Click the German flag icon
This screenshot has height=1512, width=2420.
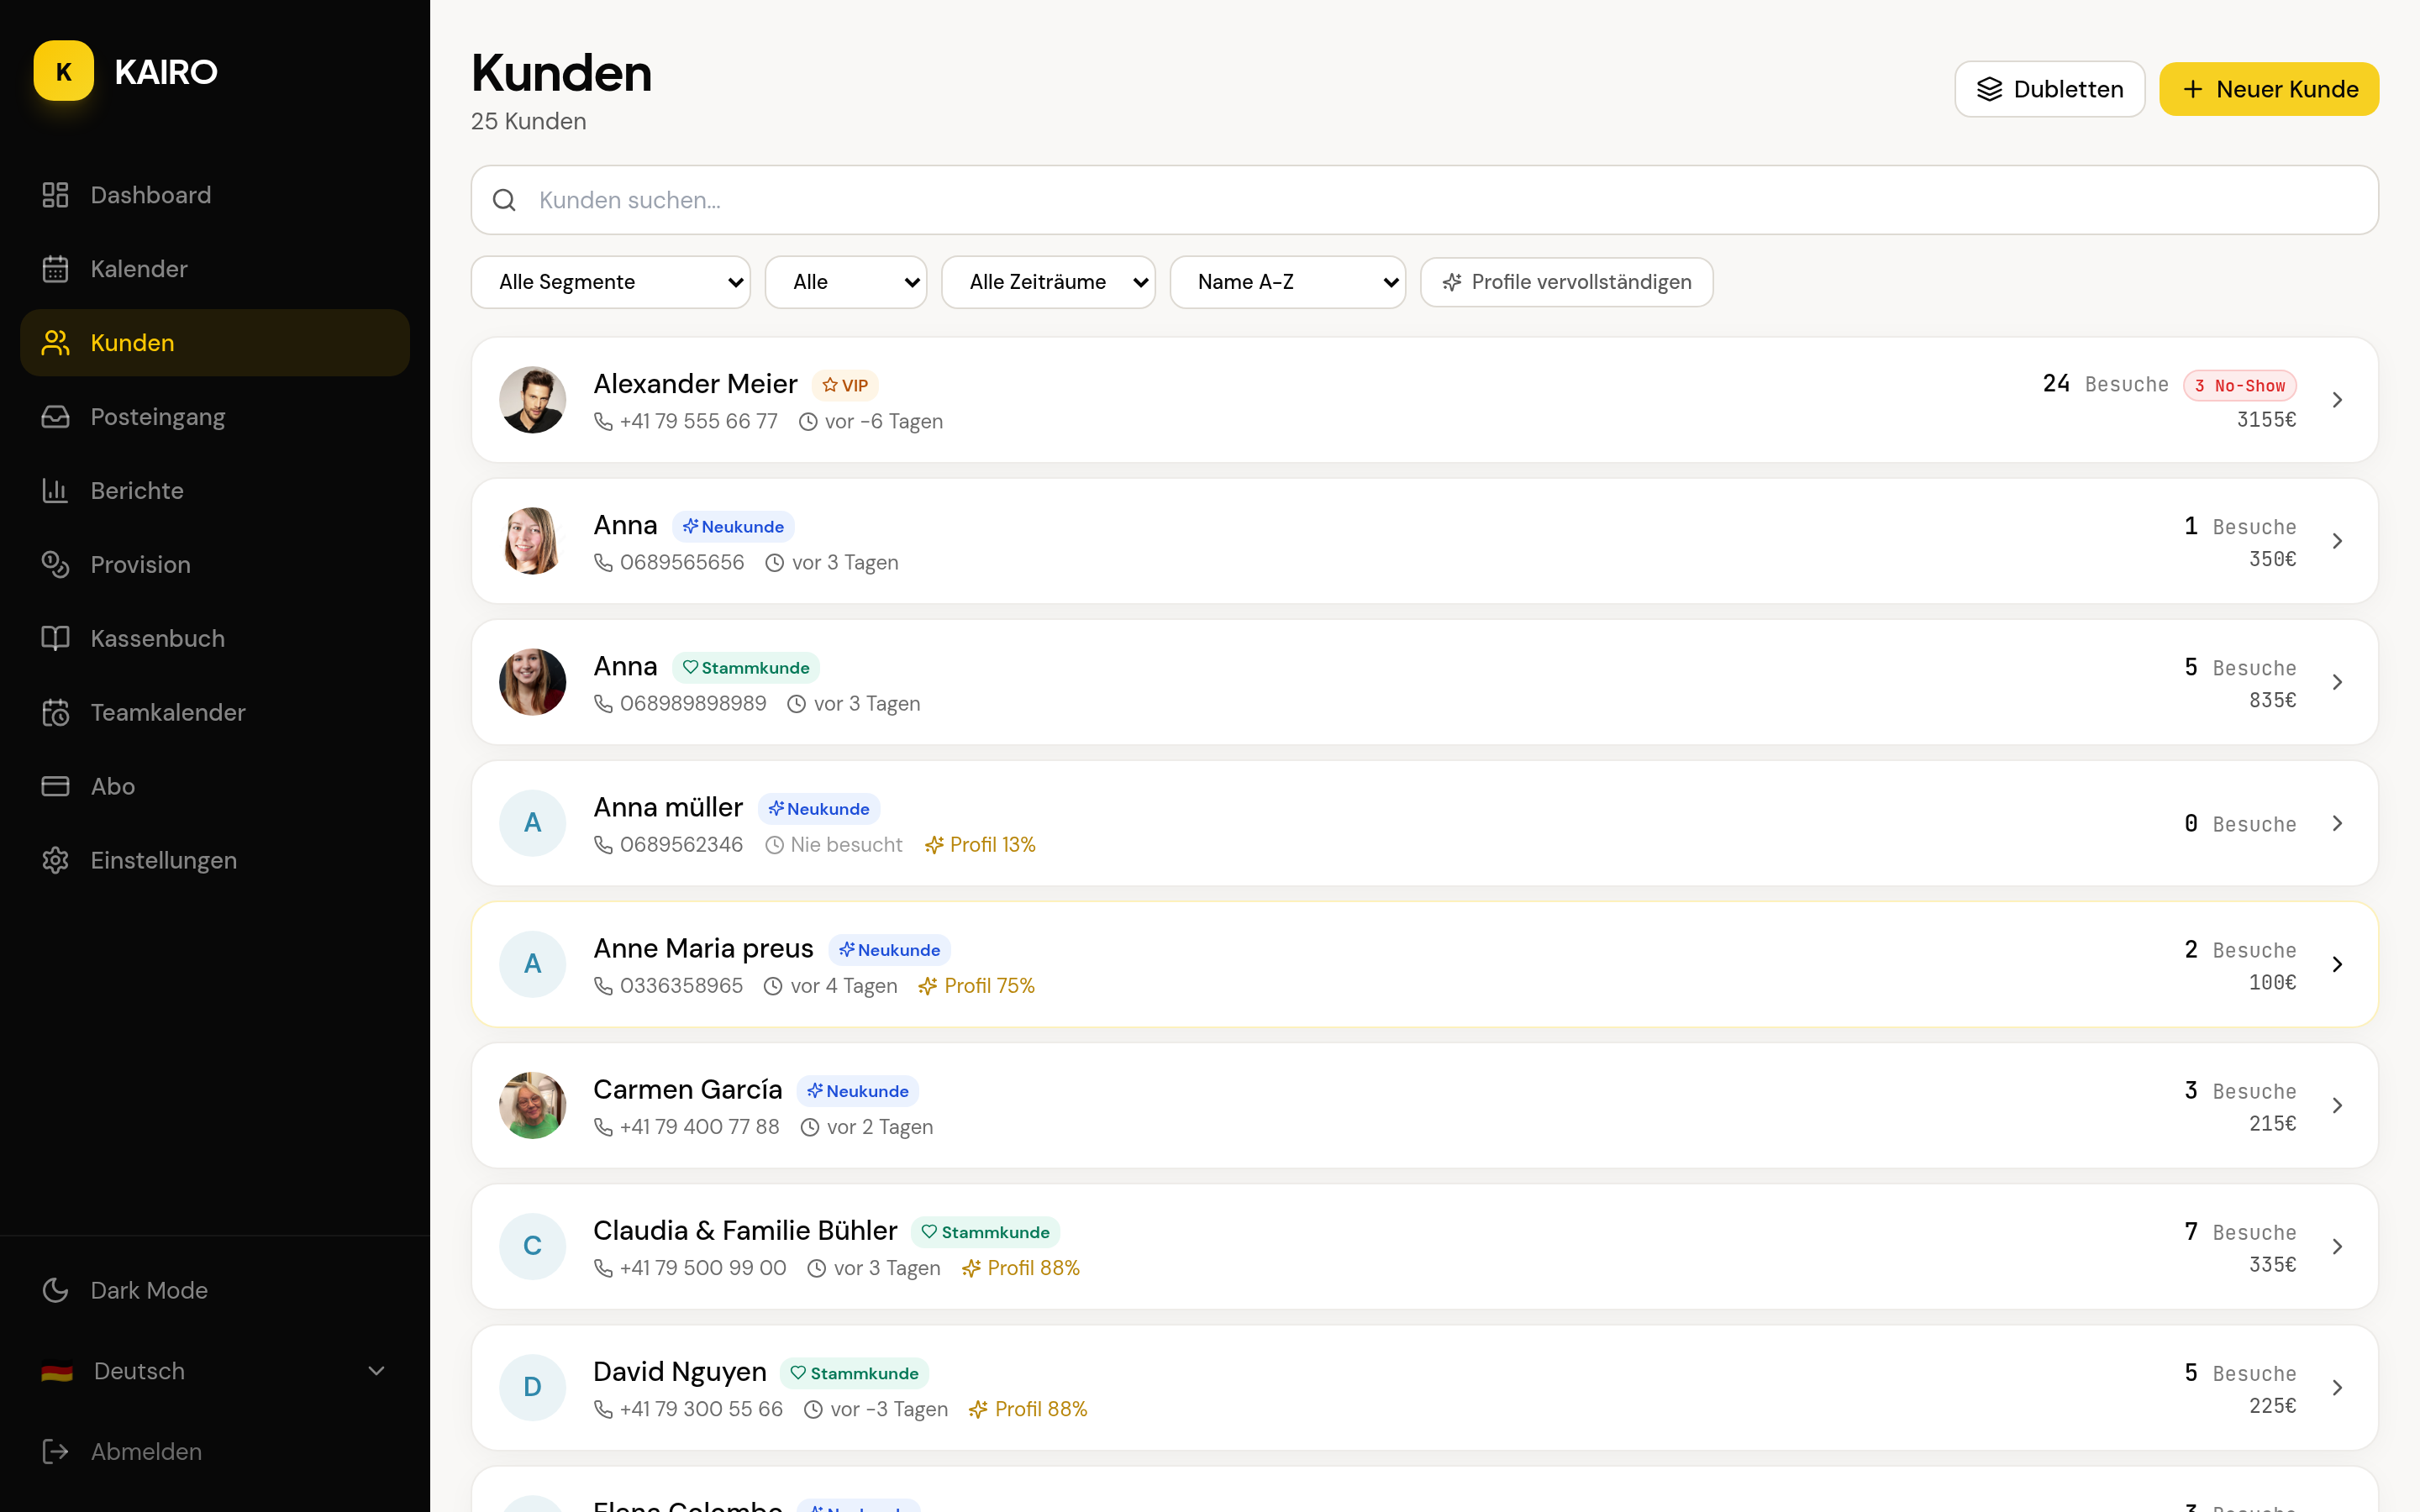click(x=57, y=1372)
